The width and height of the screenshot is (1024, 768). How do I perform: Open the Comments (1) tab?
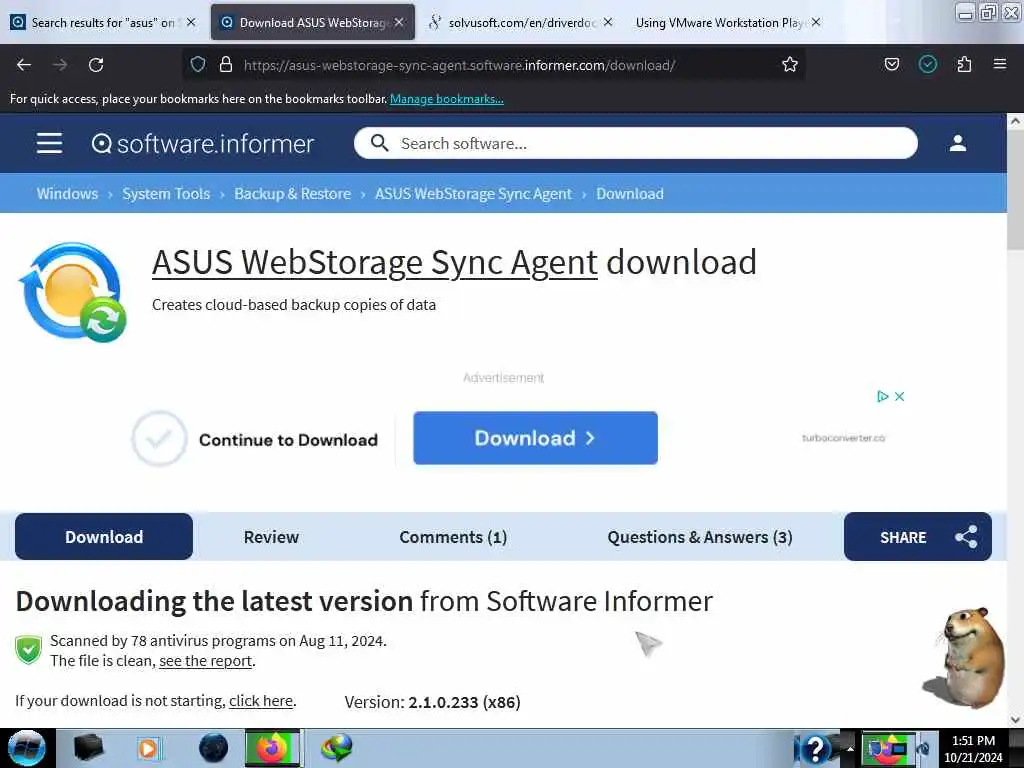point(453,537)
